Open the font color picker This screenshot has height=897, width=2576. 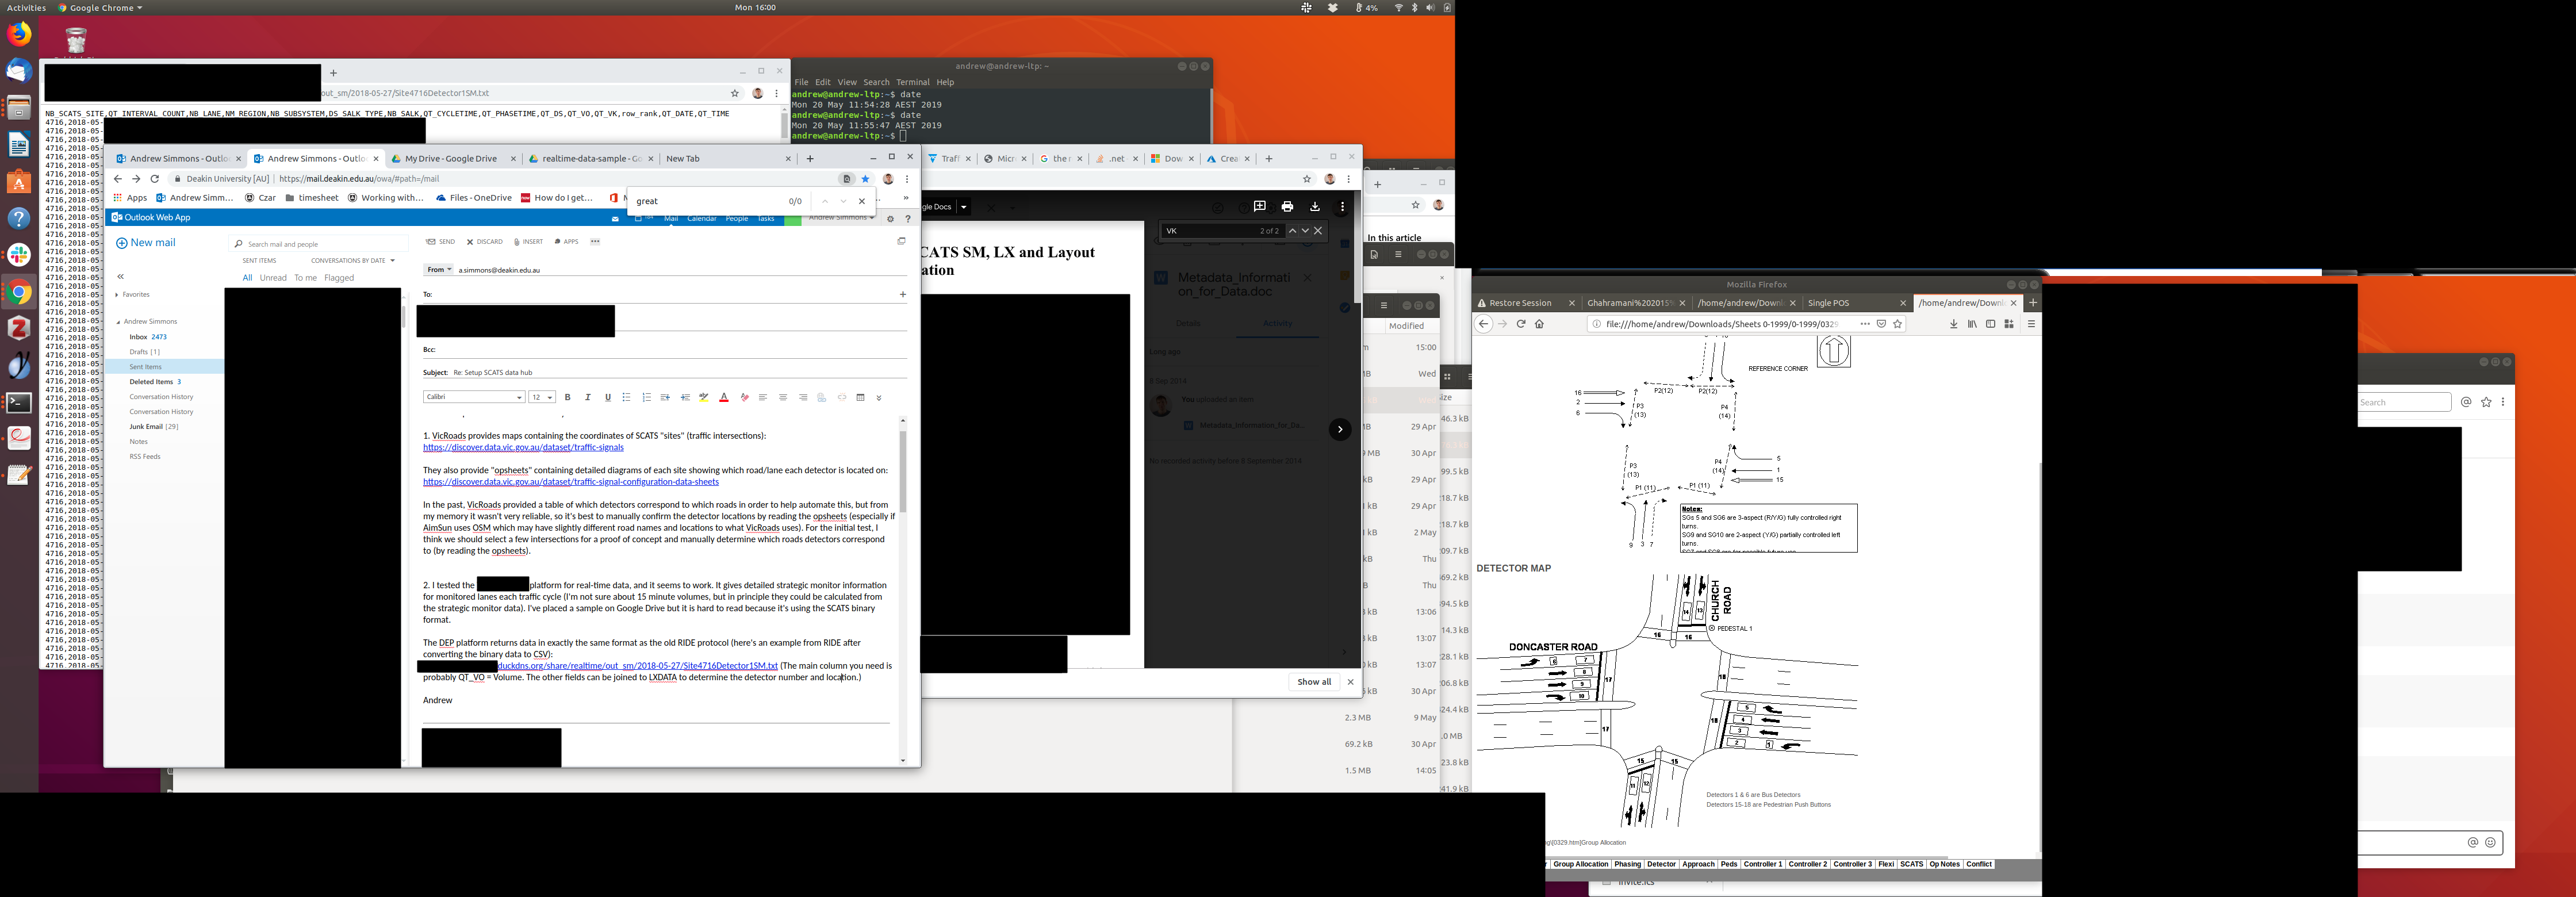pos(724,397)
